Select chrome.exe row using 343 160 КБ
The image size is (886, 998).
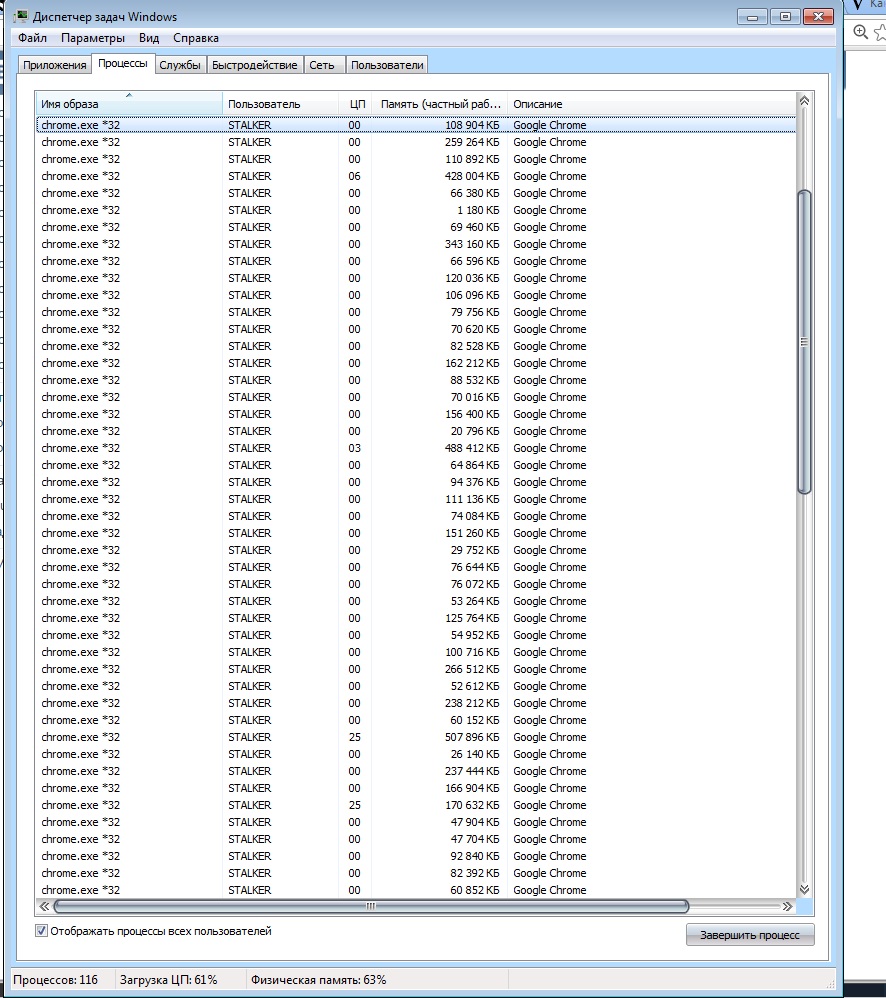[x=416, y=244]
